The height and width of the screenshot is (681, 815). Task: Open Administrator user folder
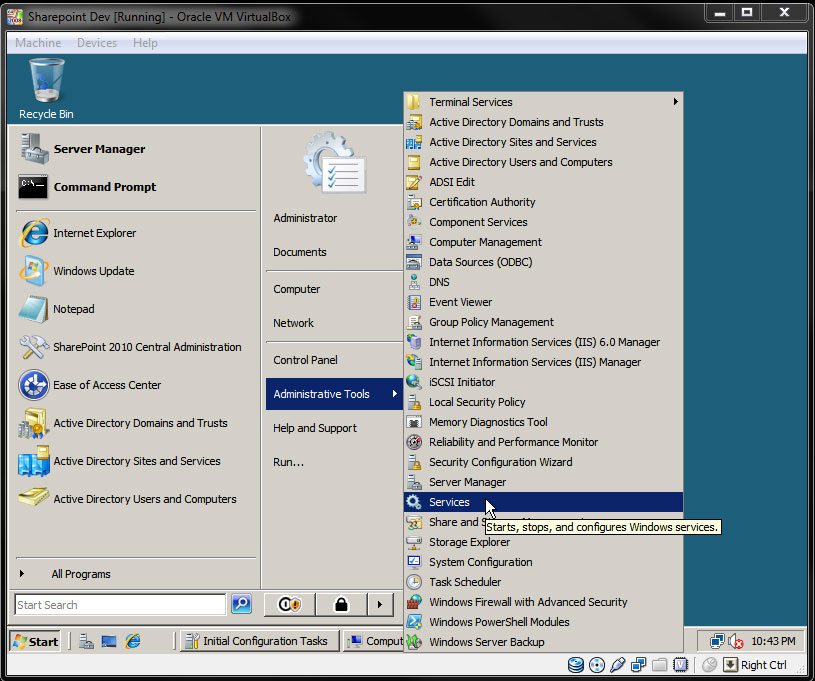tap(334, 218)
